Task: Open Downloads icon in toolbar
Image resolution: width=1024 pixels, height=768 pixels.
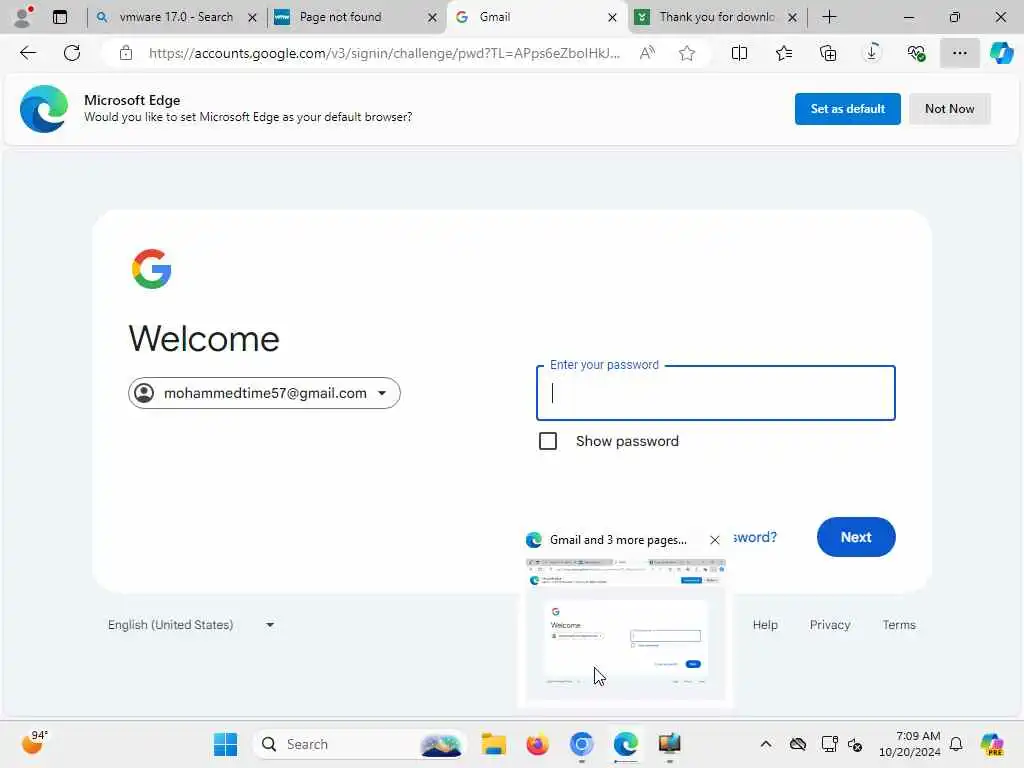Action: [x=872, y=53]
